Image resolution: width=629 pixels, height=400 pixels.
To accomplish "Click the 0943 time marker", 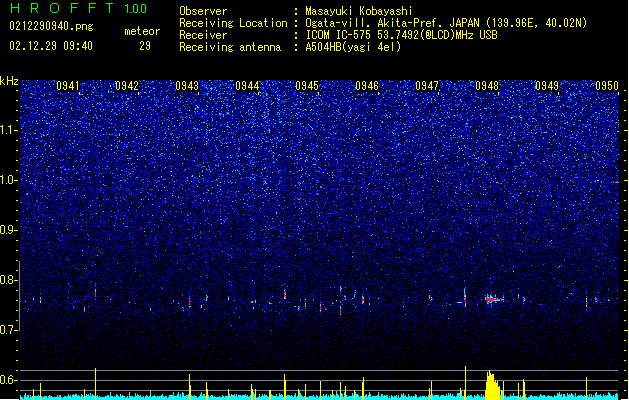I will click(187, 86).
